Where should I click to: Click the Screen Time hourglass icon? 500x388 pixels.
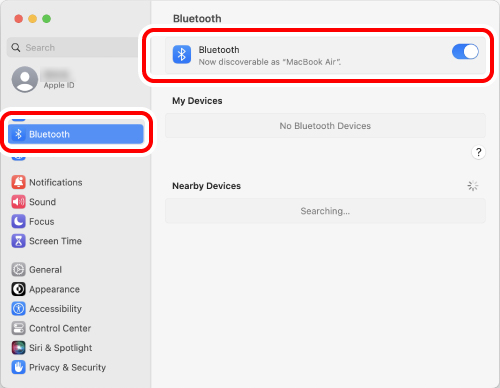[x=18, y=241]
